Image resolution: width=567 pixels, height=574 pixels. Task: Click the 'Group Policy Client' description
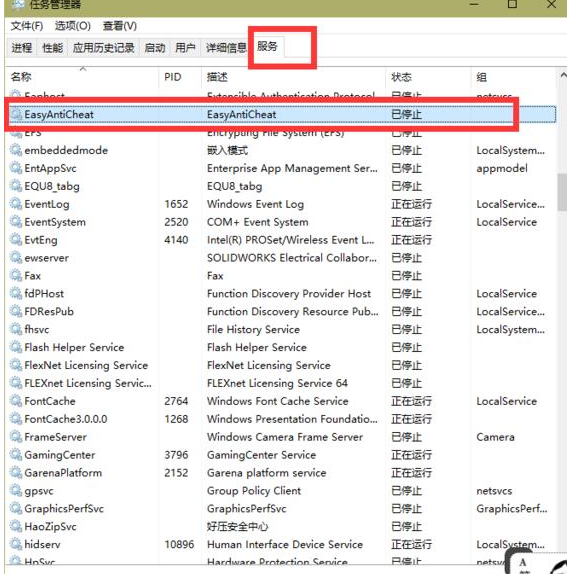click(254, 491)
